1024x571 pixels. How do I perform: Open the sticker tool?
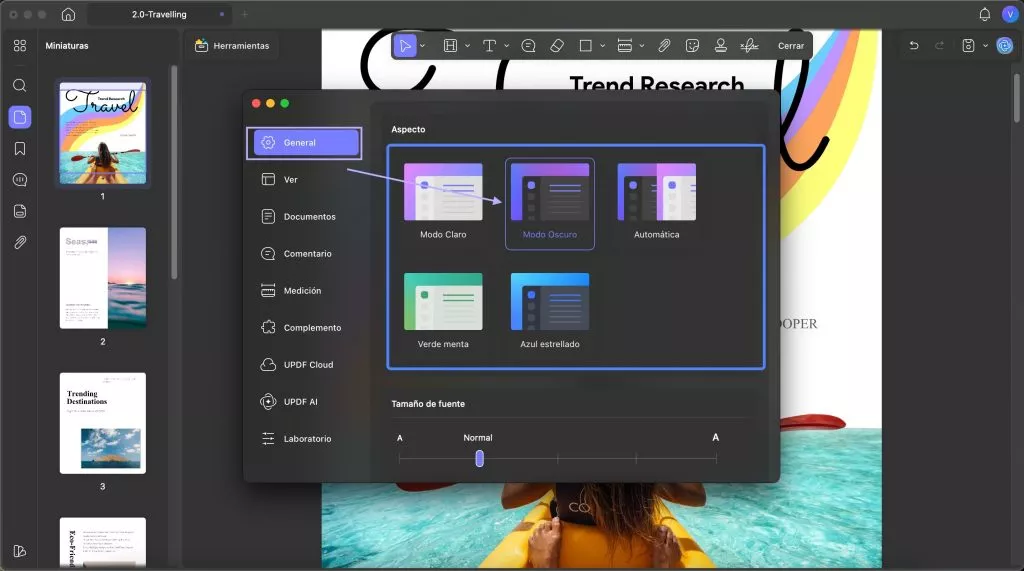point(692,46)
